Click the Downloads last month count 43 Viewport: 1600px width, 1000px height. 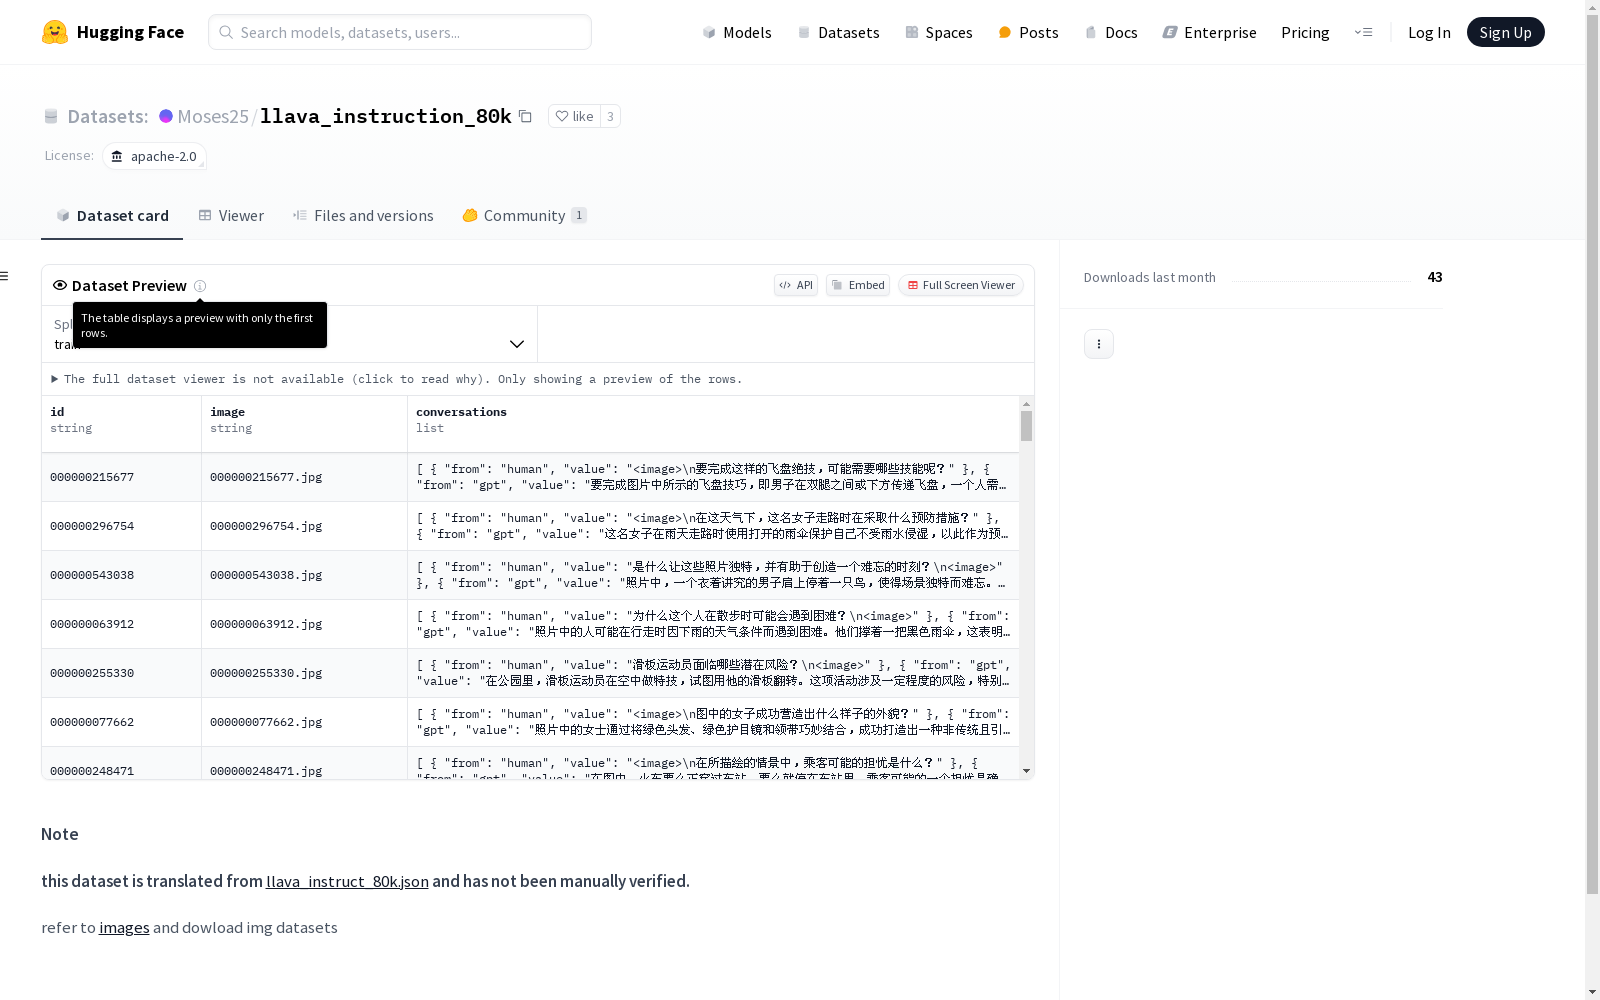click(x=1435, y=277)
